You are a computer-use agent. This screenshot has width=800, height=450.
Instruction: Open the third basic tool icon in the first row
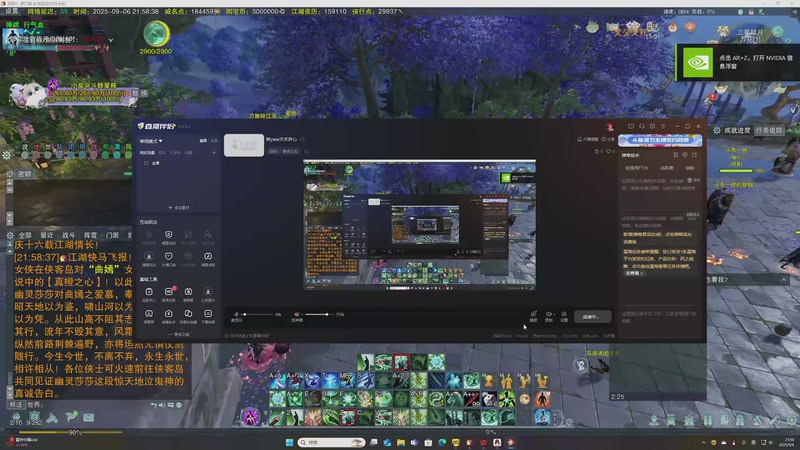pyautogui.click(x=188, y=294)
